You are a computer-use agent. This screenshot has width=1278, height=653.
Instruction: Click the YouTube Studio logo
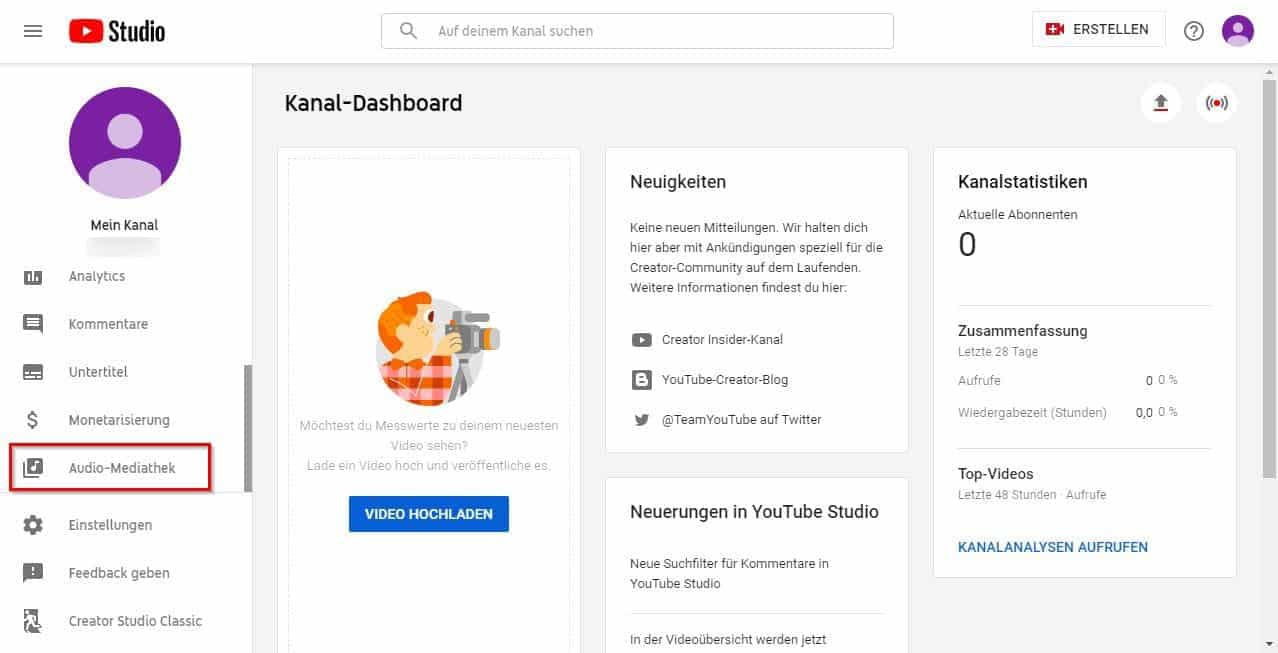coord(117,31)
